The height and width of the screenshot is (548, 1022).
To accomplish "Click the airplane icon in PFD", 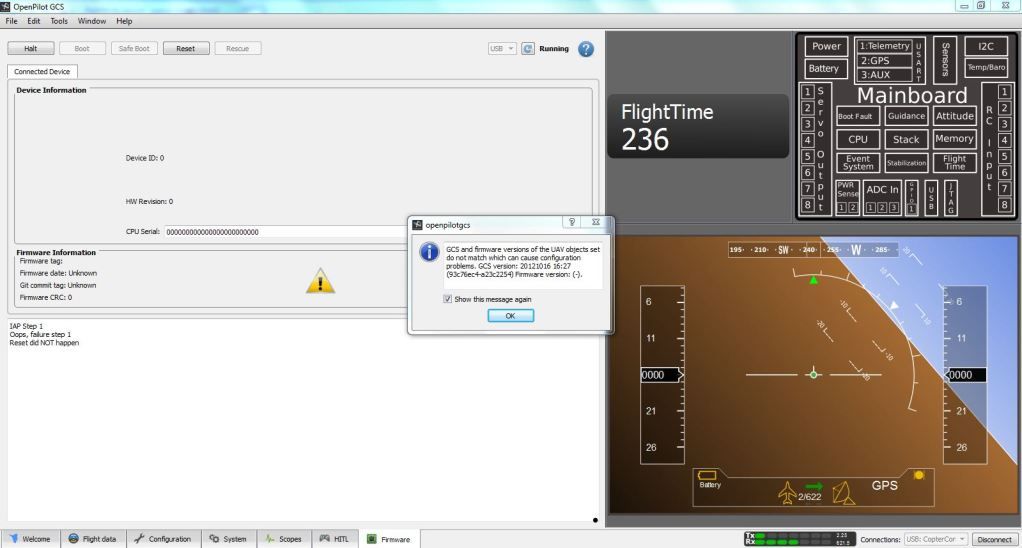I will click(x=787, y=493).
